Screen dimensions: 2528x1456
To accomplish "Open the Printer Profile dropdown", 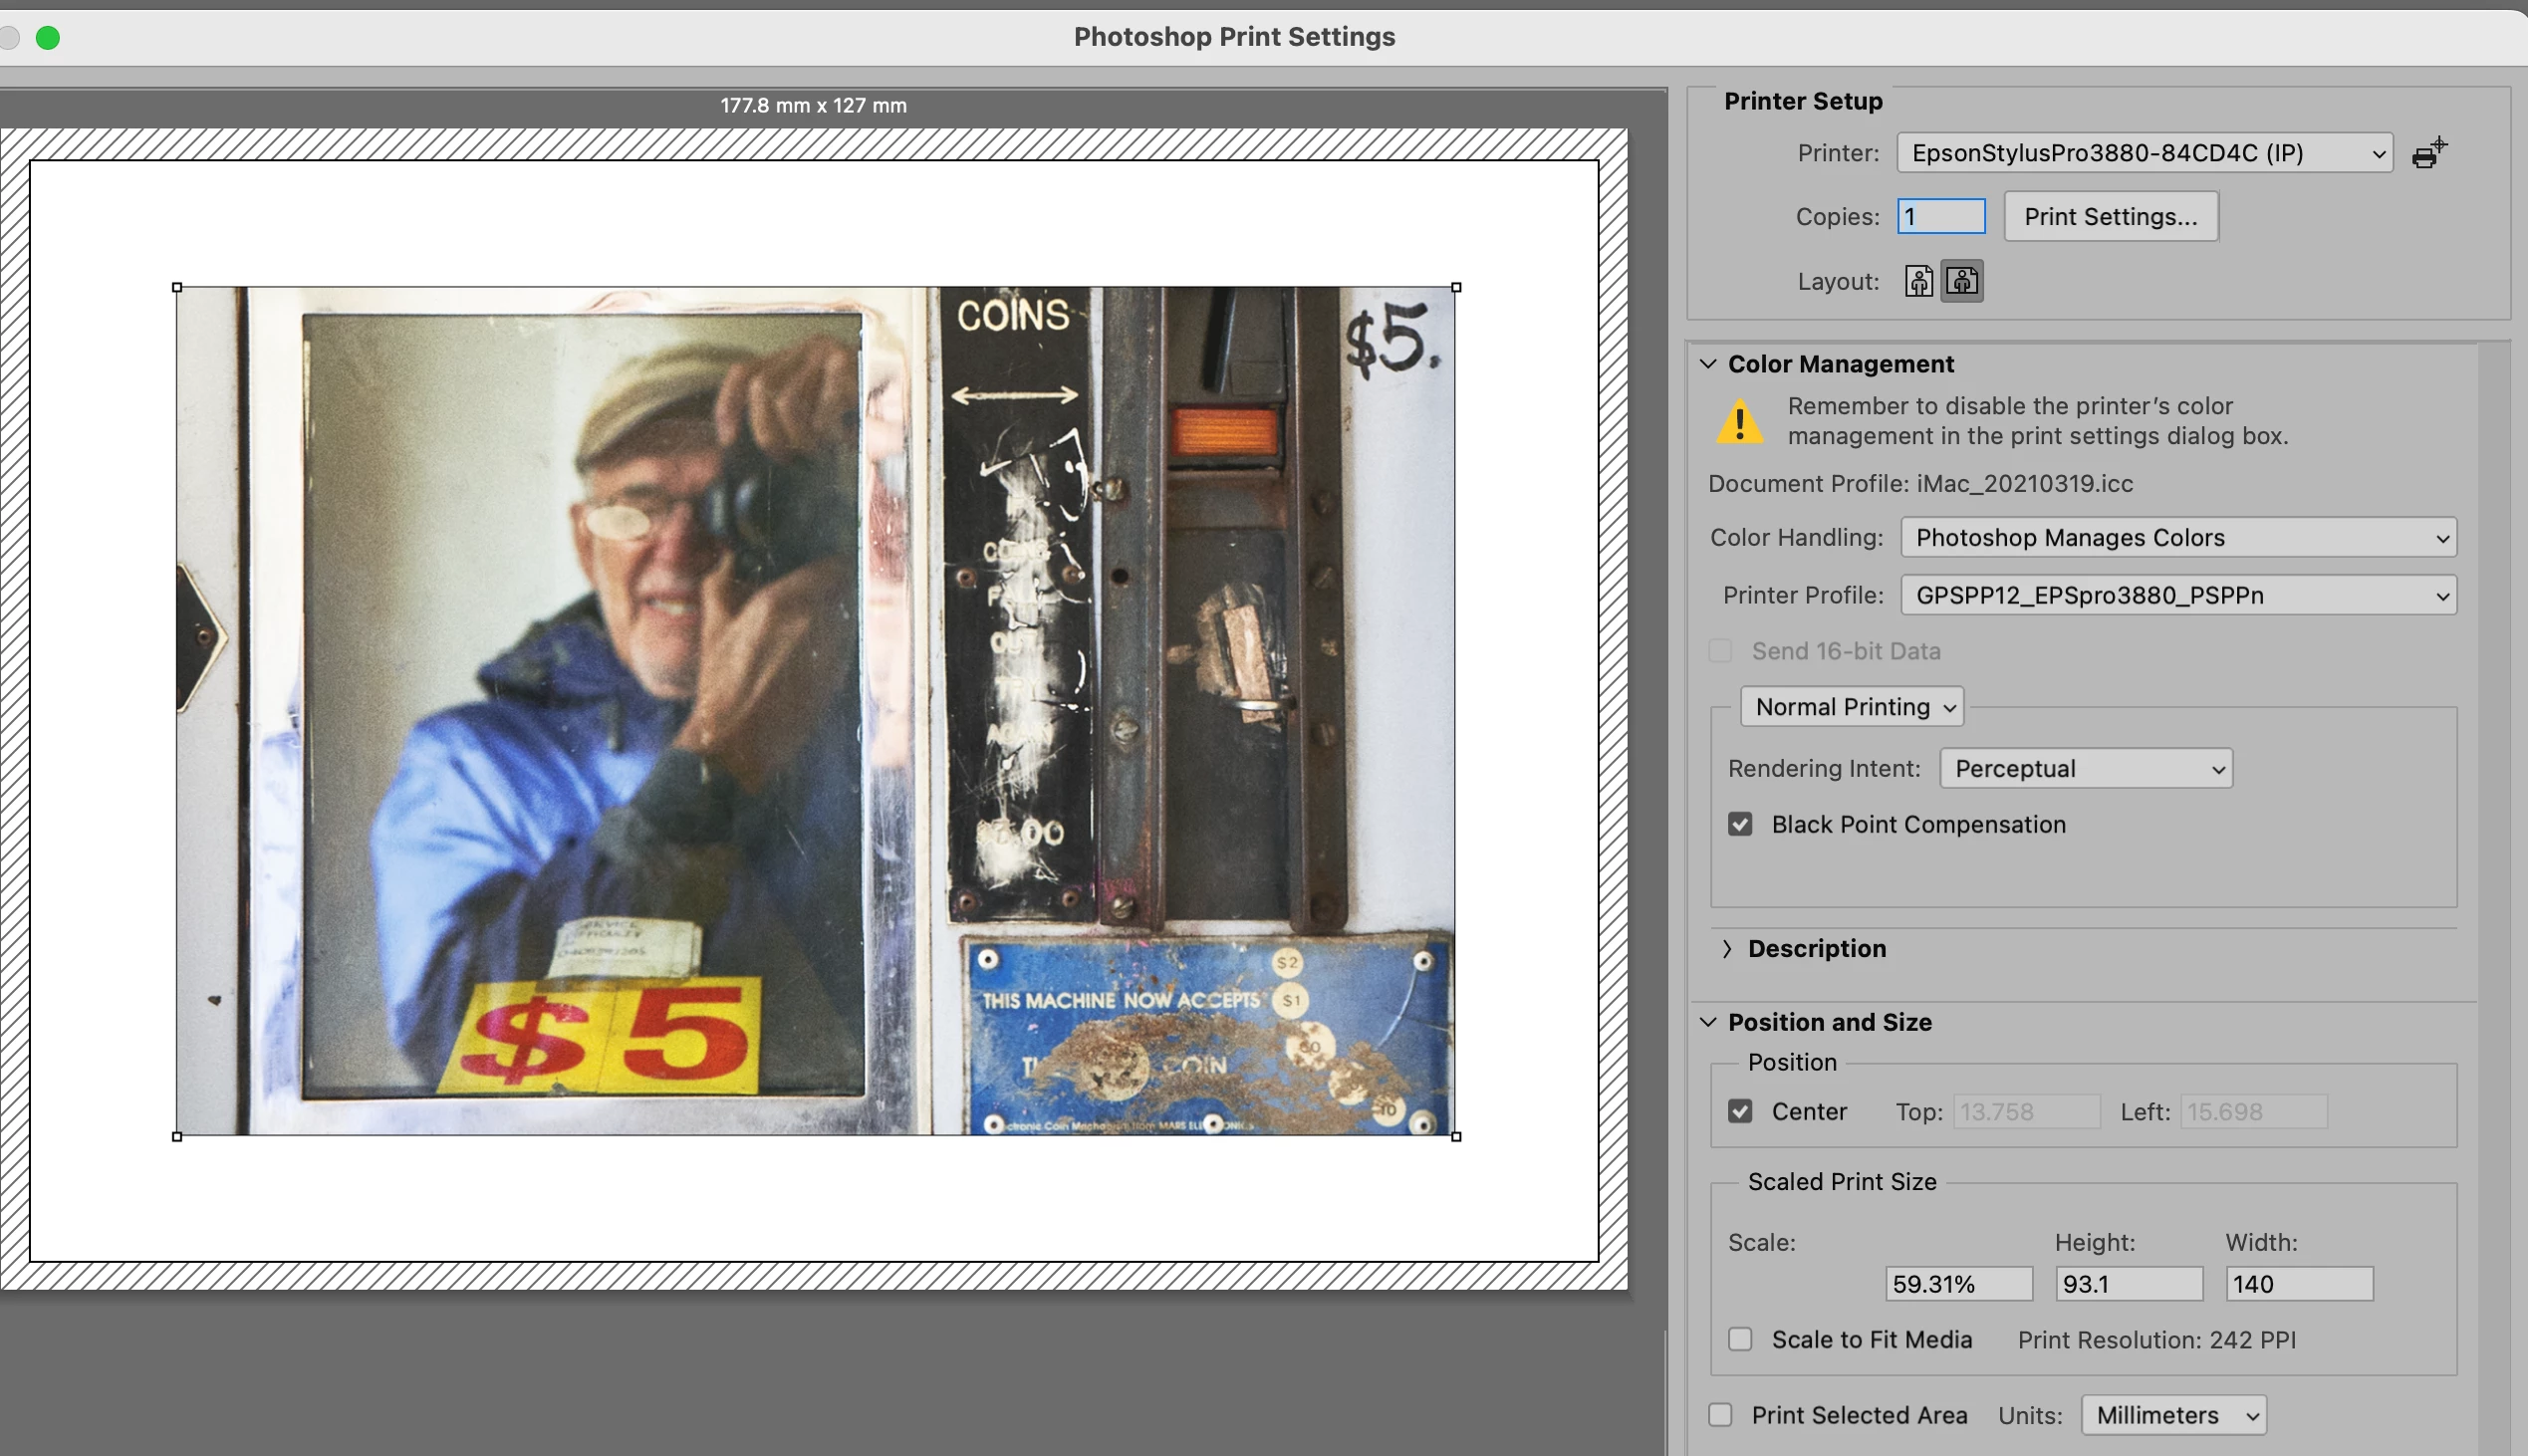I will [2177, 595].
